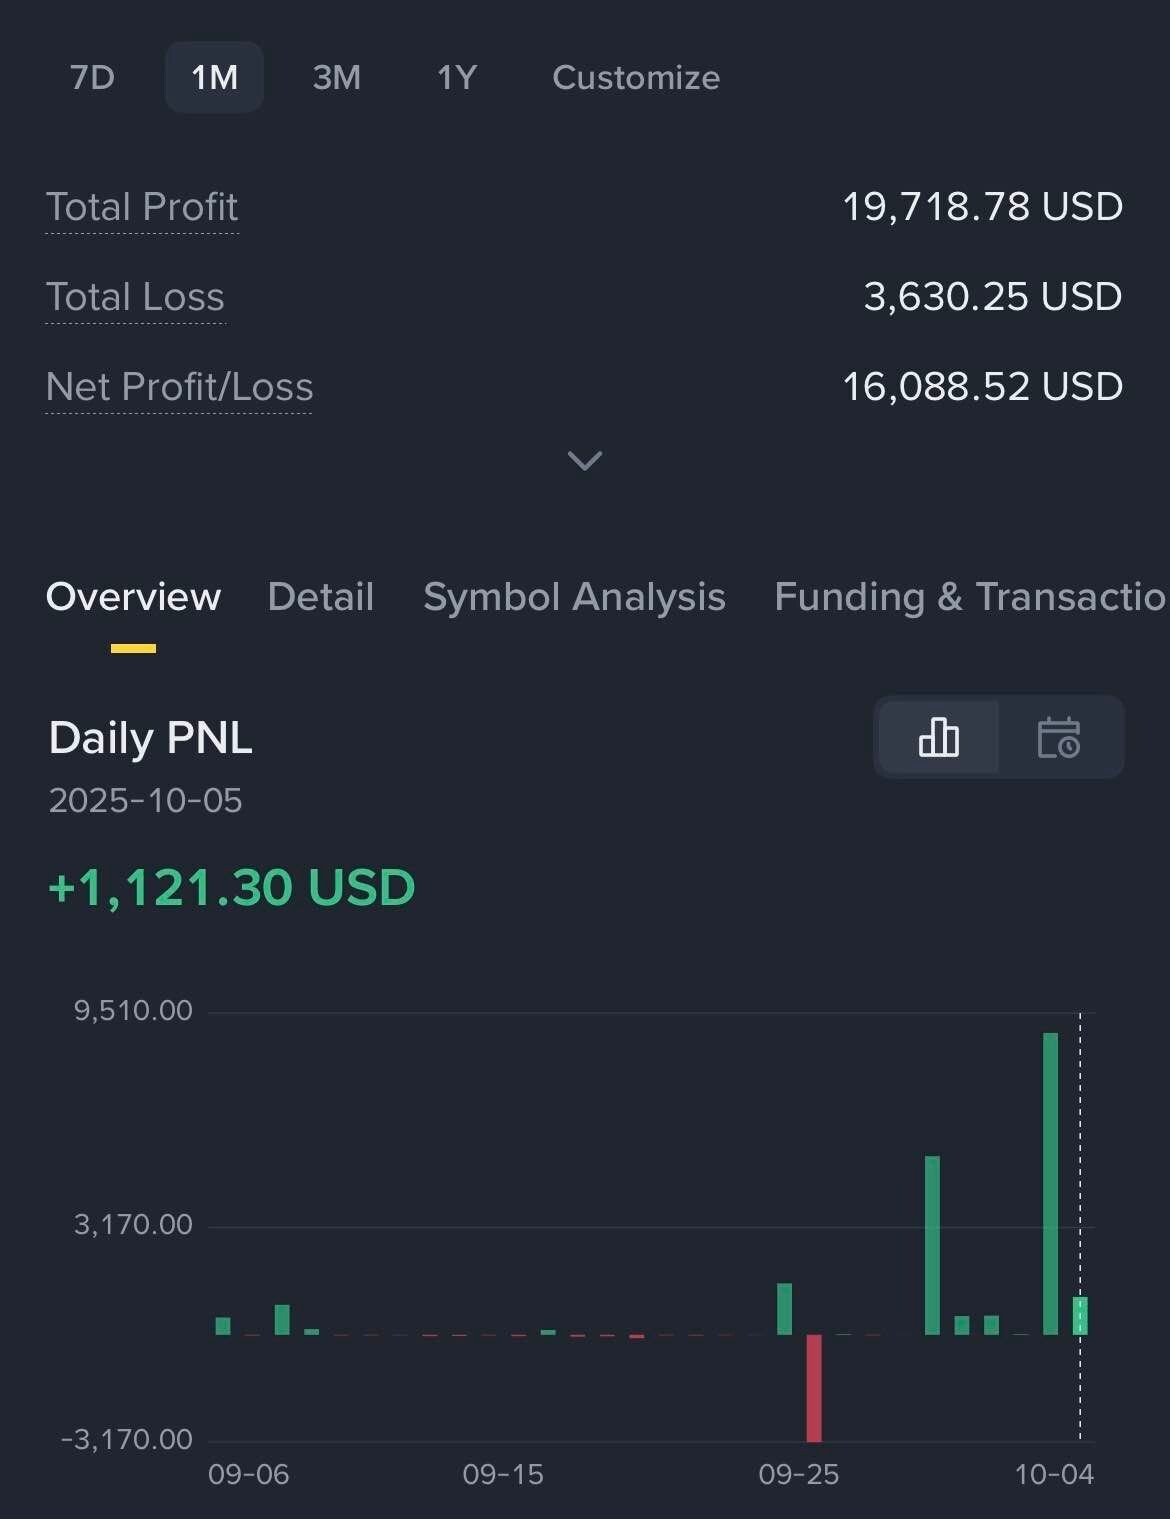The image size is (1170, 1519).
Task: Select the tallest green PNL bar
Action: (x=1050, y=1183)
